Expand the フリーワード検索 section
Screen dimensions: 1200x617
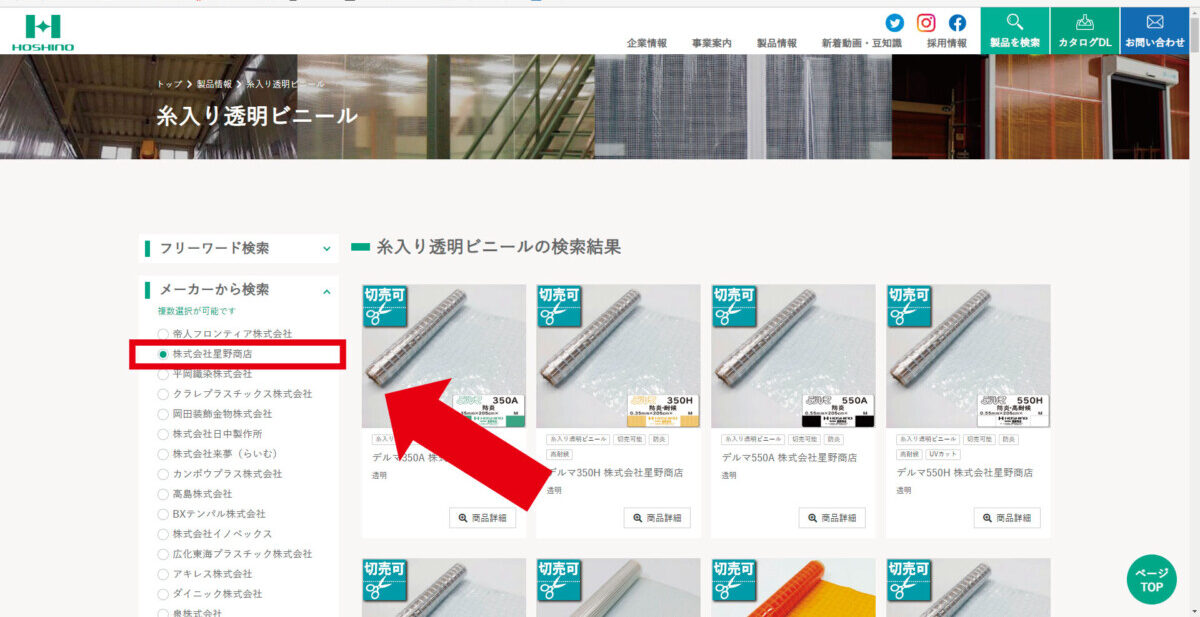pos(239,248)
